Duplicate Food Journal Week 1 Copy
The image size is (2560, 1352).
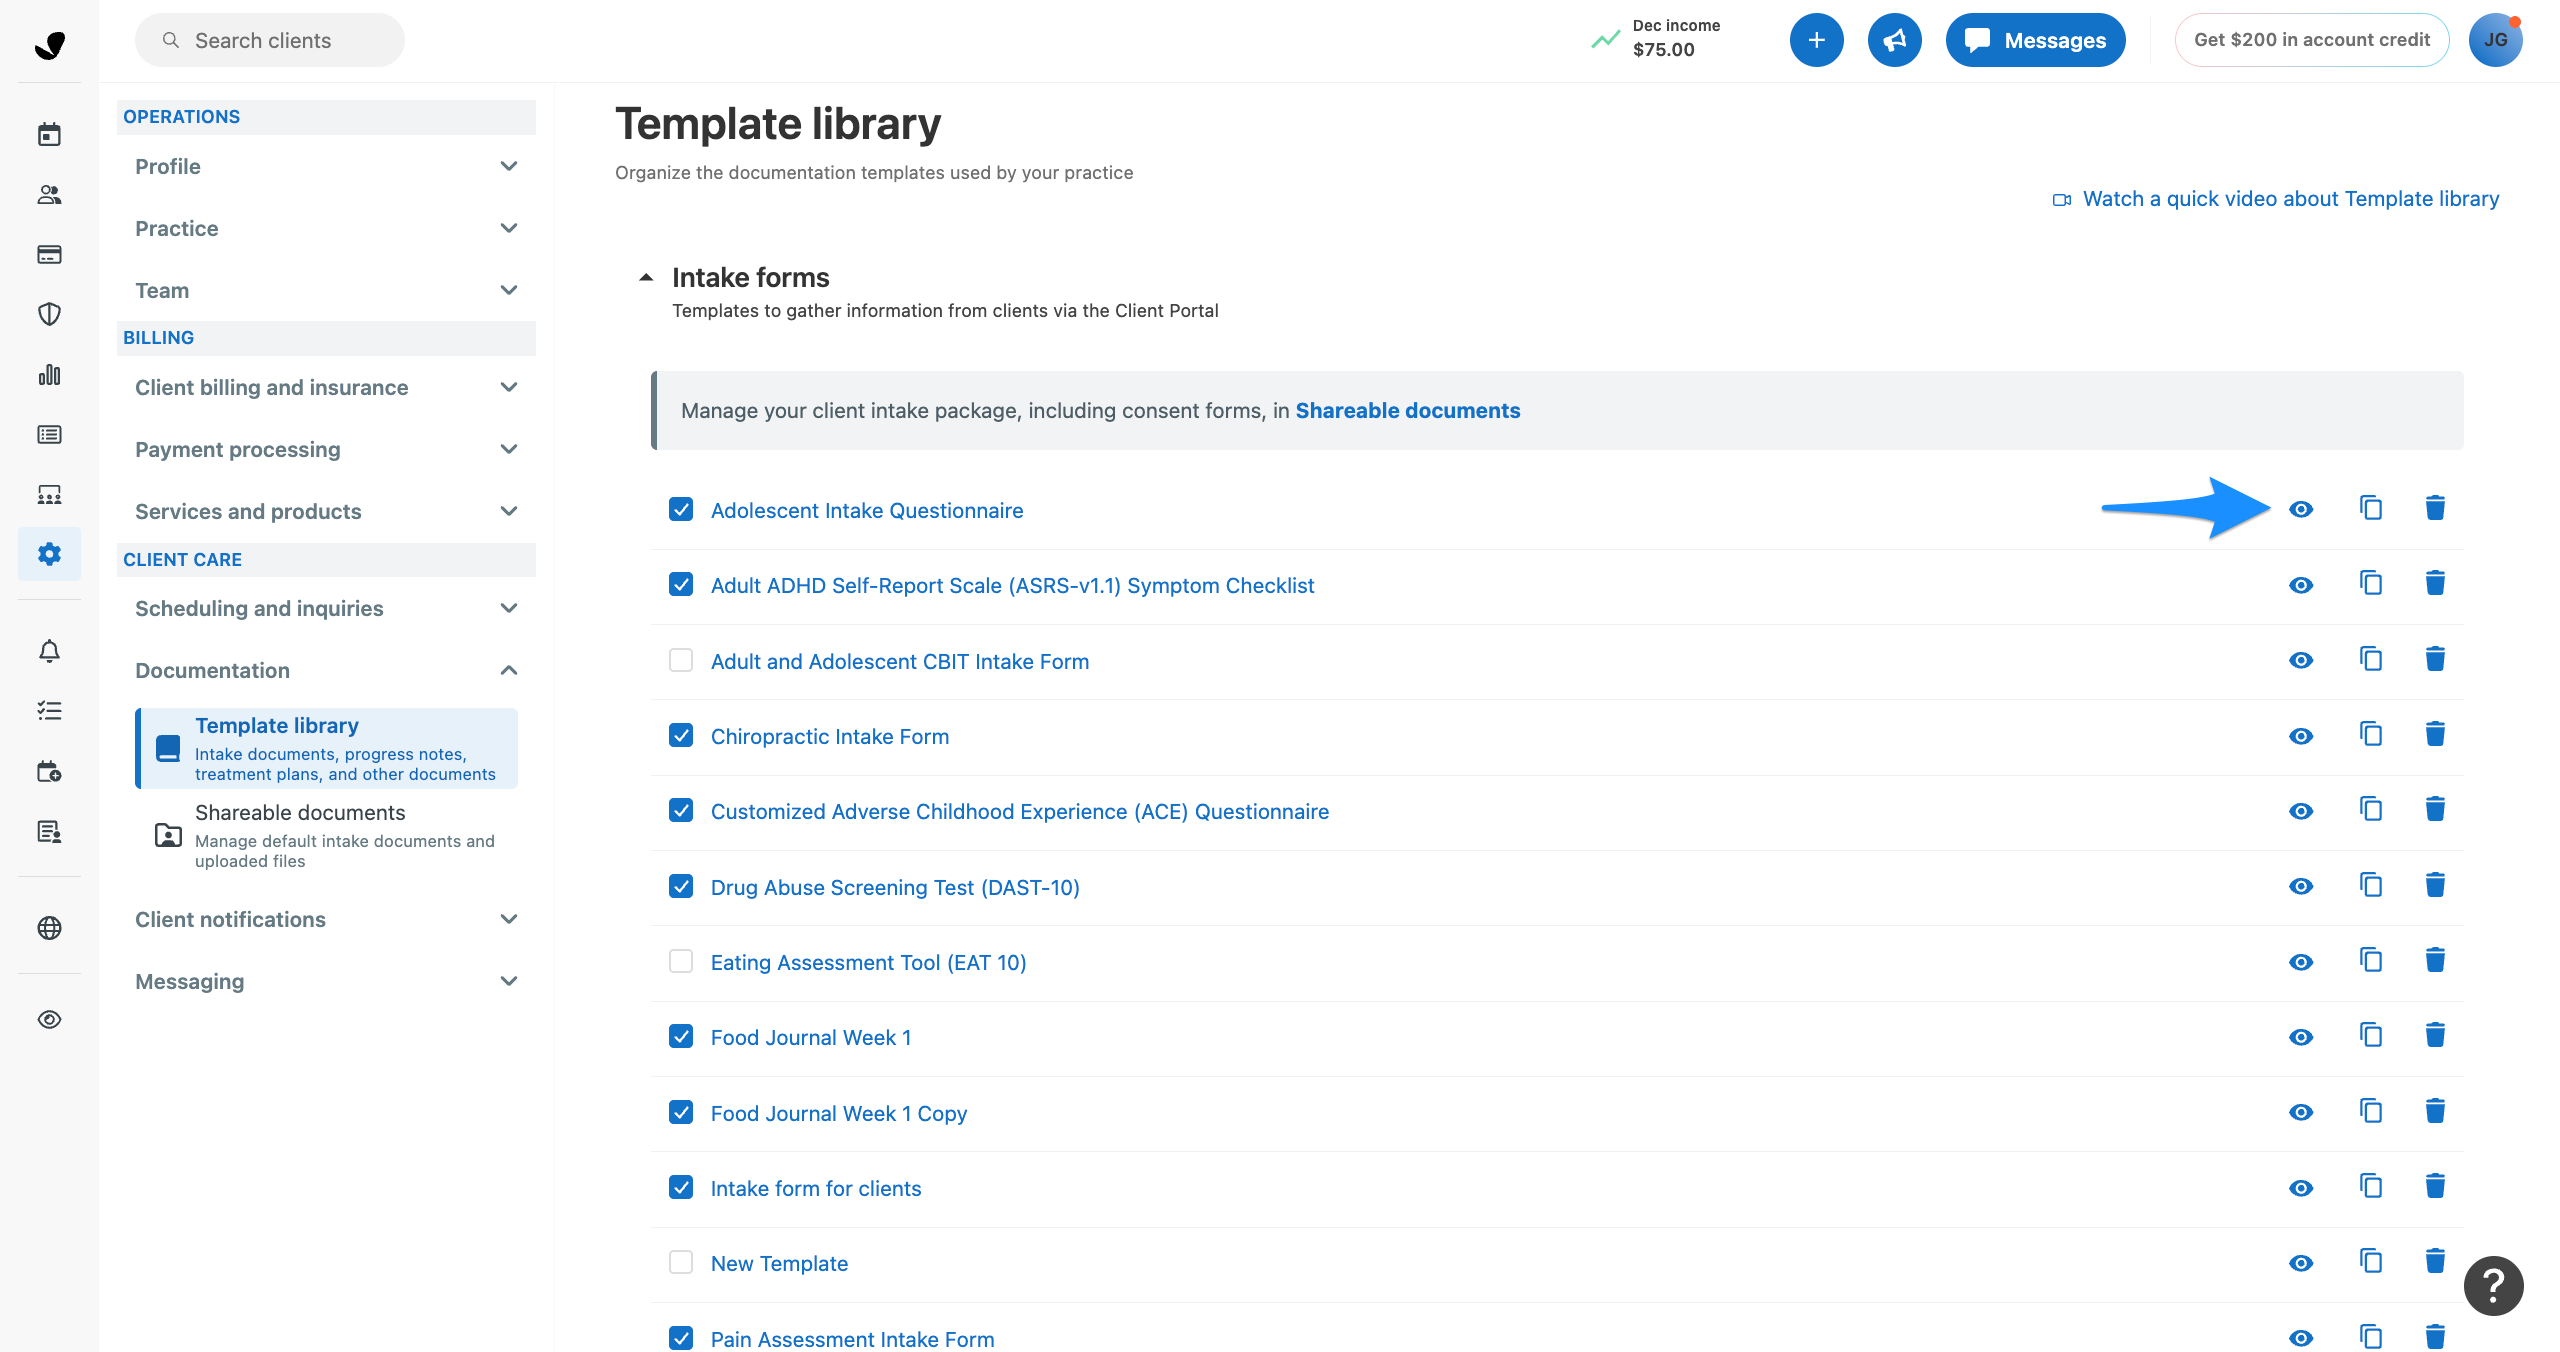coord(2371,1111)
